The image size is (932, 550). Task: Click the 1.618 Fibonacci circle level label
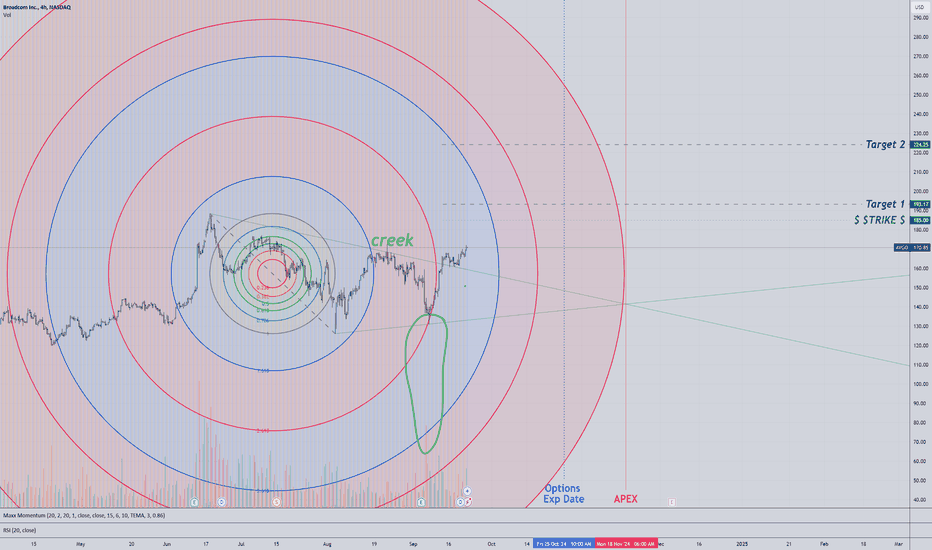[263, 370]
